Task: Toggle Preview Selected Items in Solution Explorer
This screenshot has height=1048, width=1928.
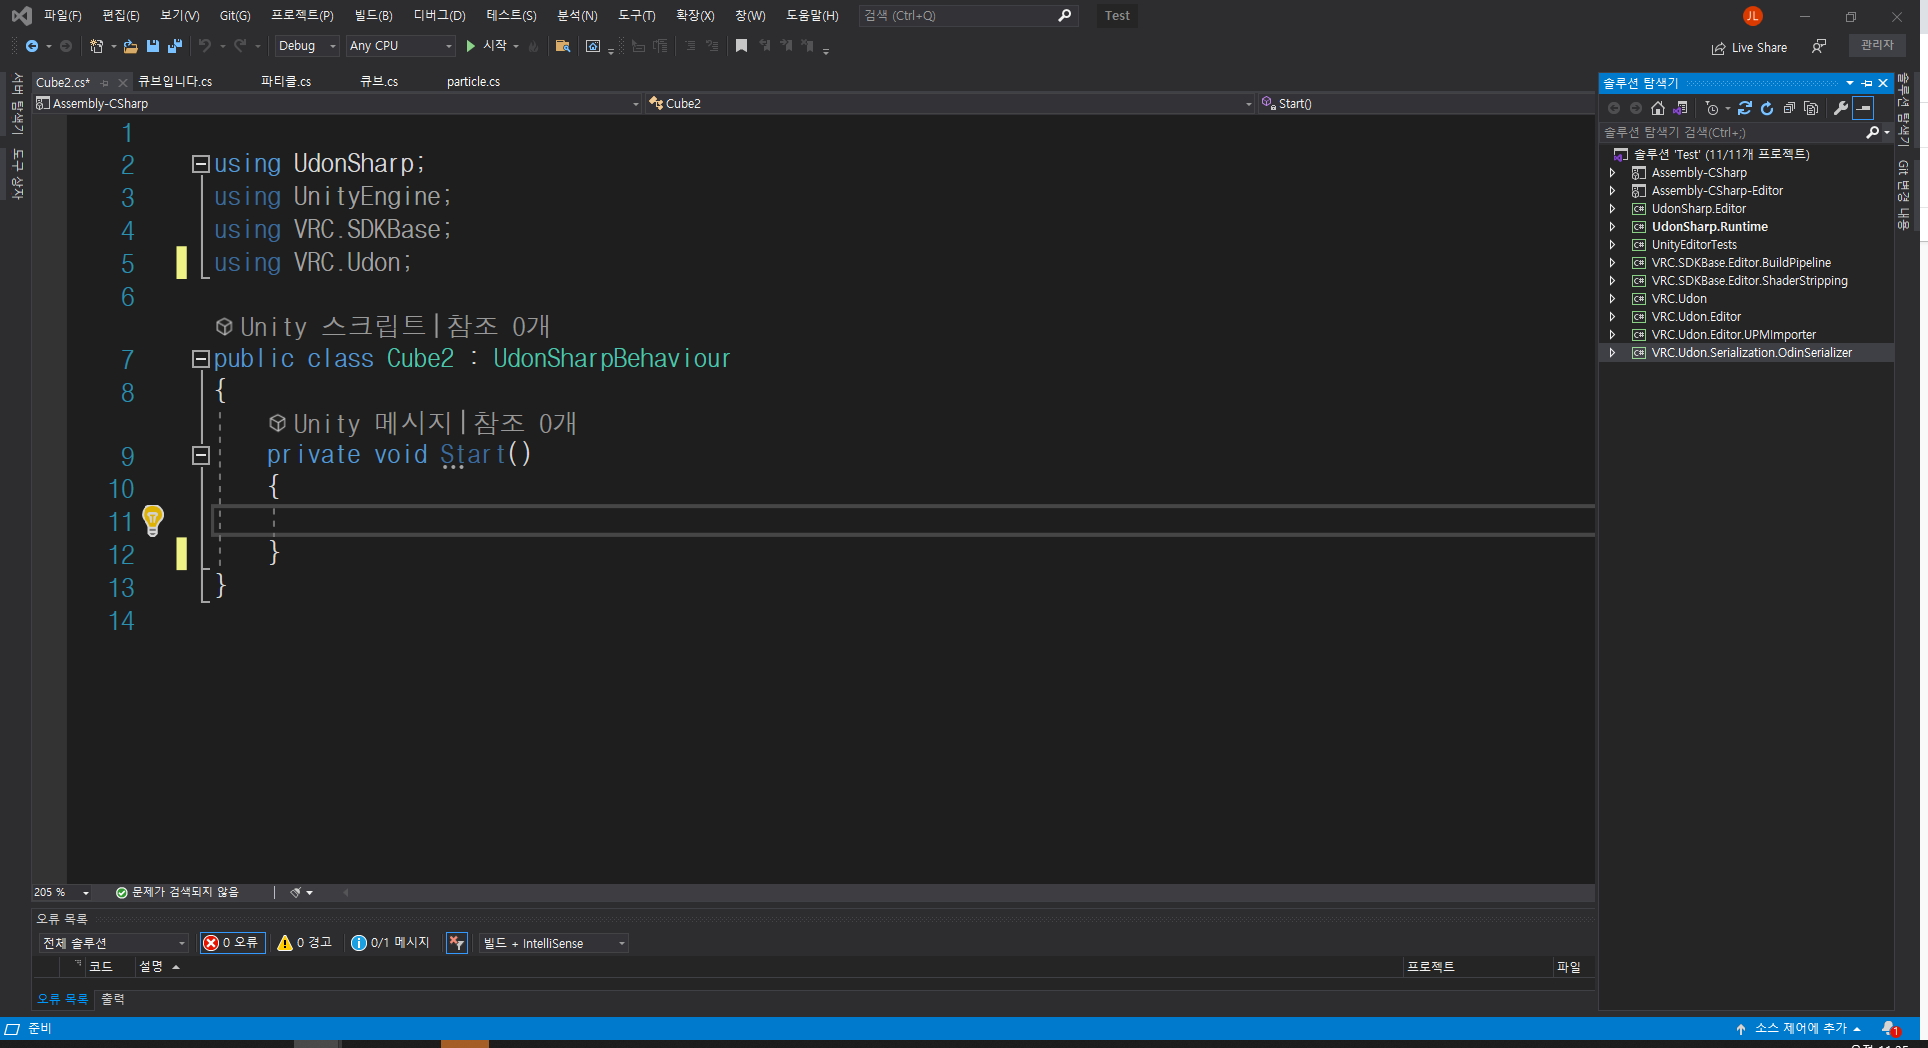Action: click(1863, 108)
